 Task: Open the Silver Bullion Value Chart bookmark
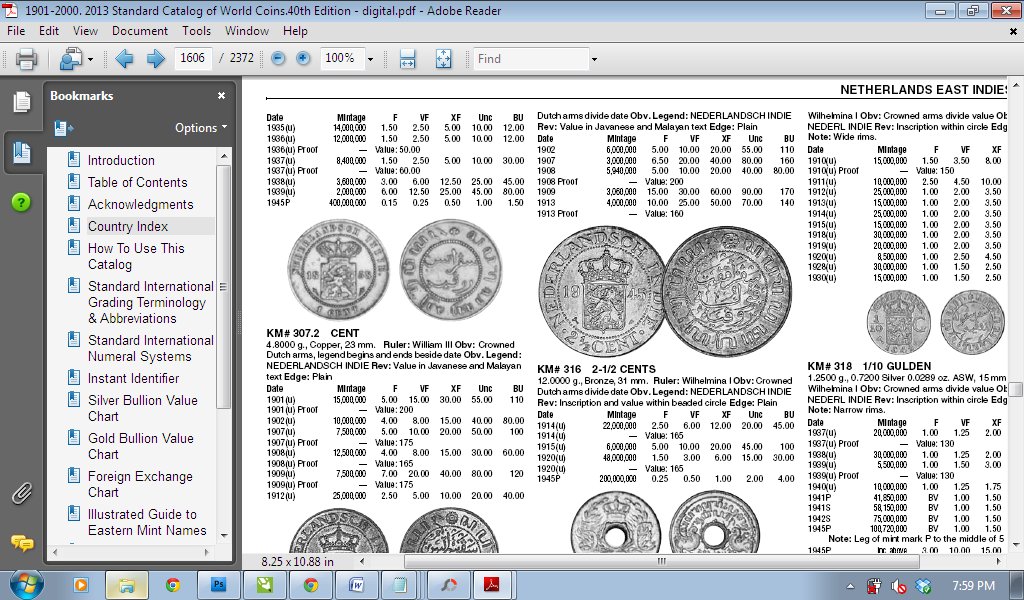click(x=142, y=408)
